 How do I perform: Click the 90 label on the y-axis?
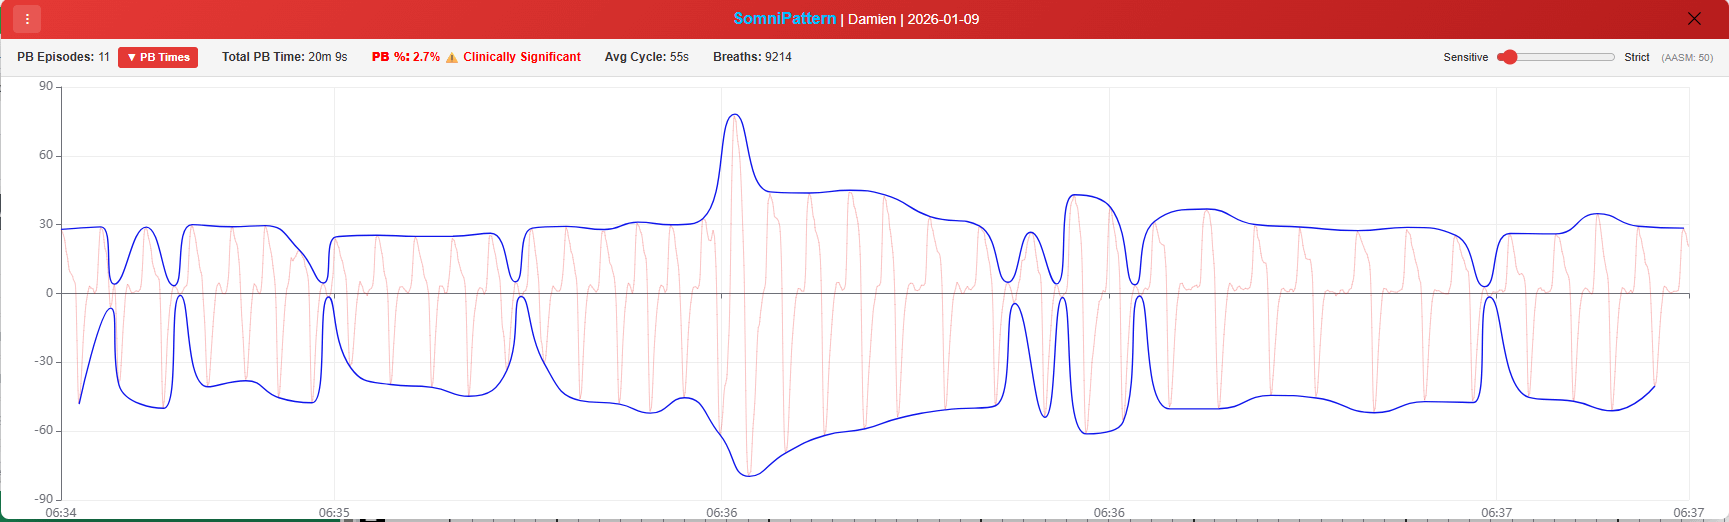pyautogui.click(x=46, y=87)
